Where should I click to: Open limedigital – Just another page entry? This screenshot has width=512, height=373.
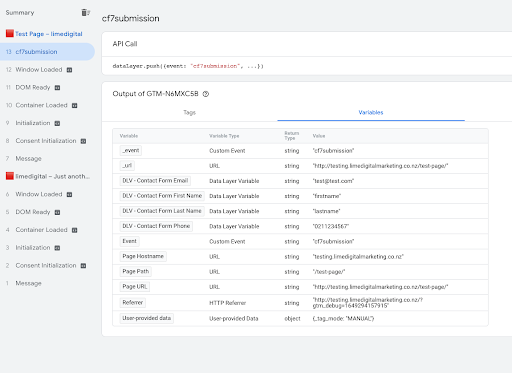[x=53, y=176]
